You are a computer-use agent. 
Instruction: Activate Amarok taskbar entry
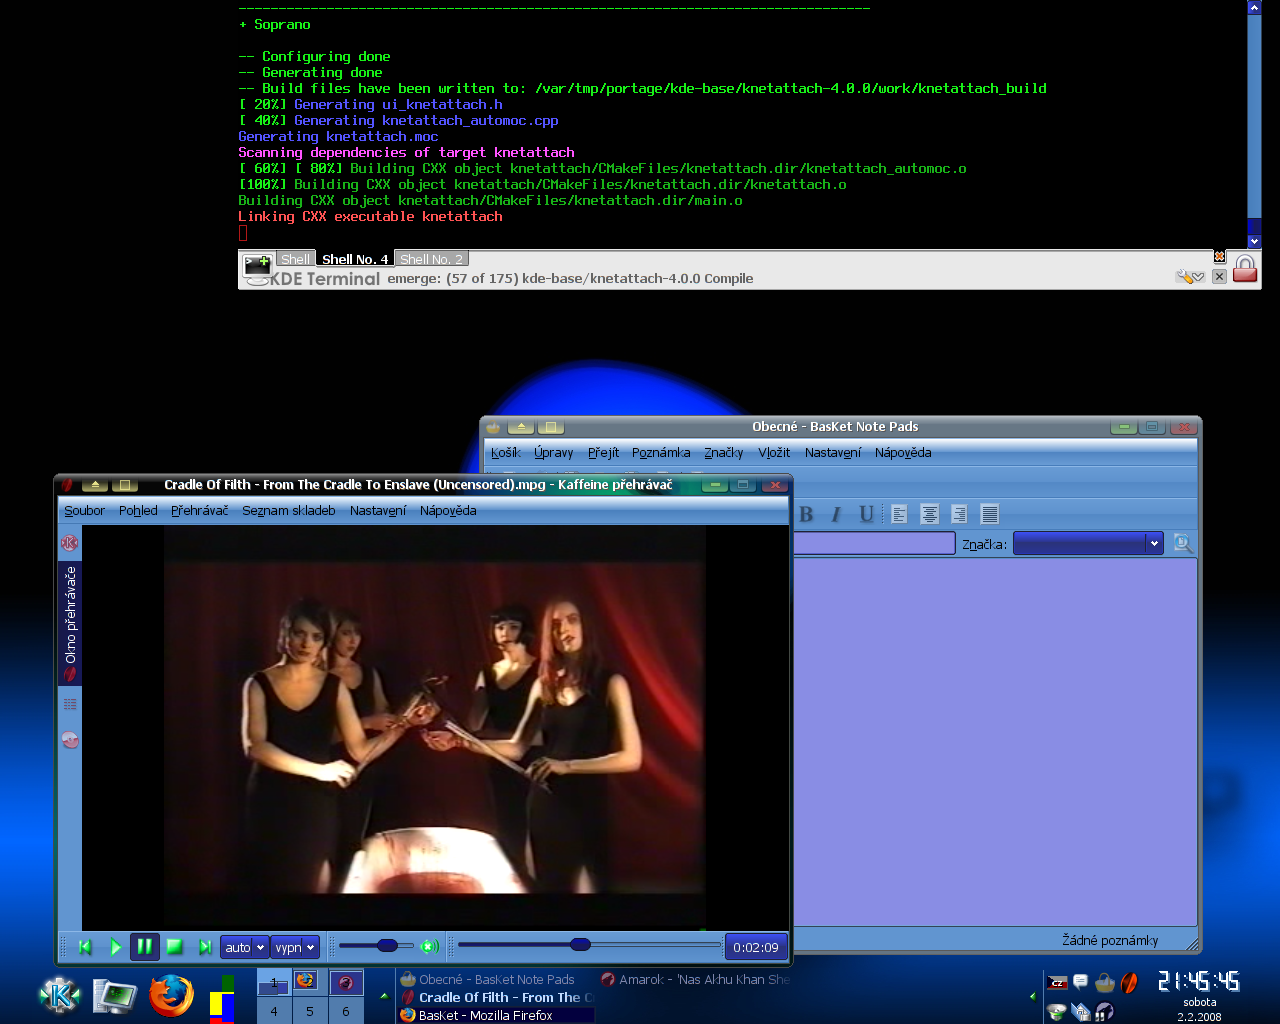tap(696, 980)
